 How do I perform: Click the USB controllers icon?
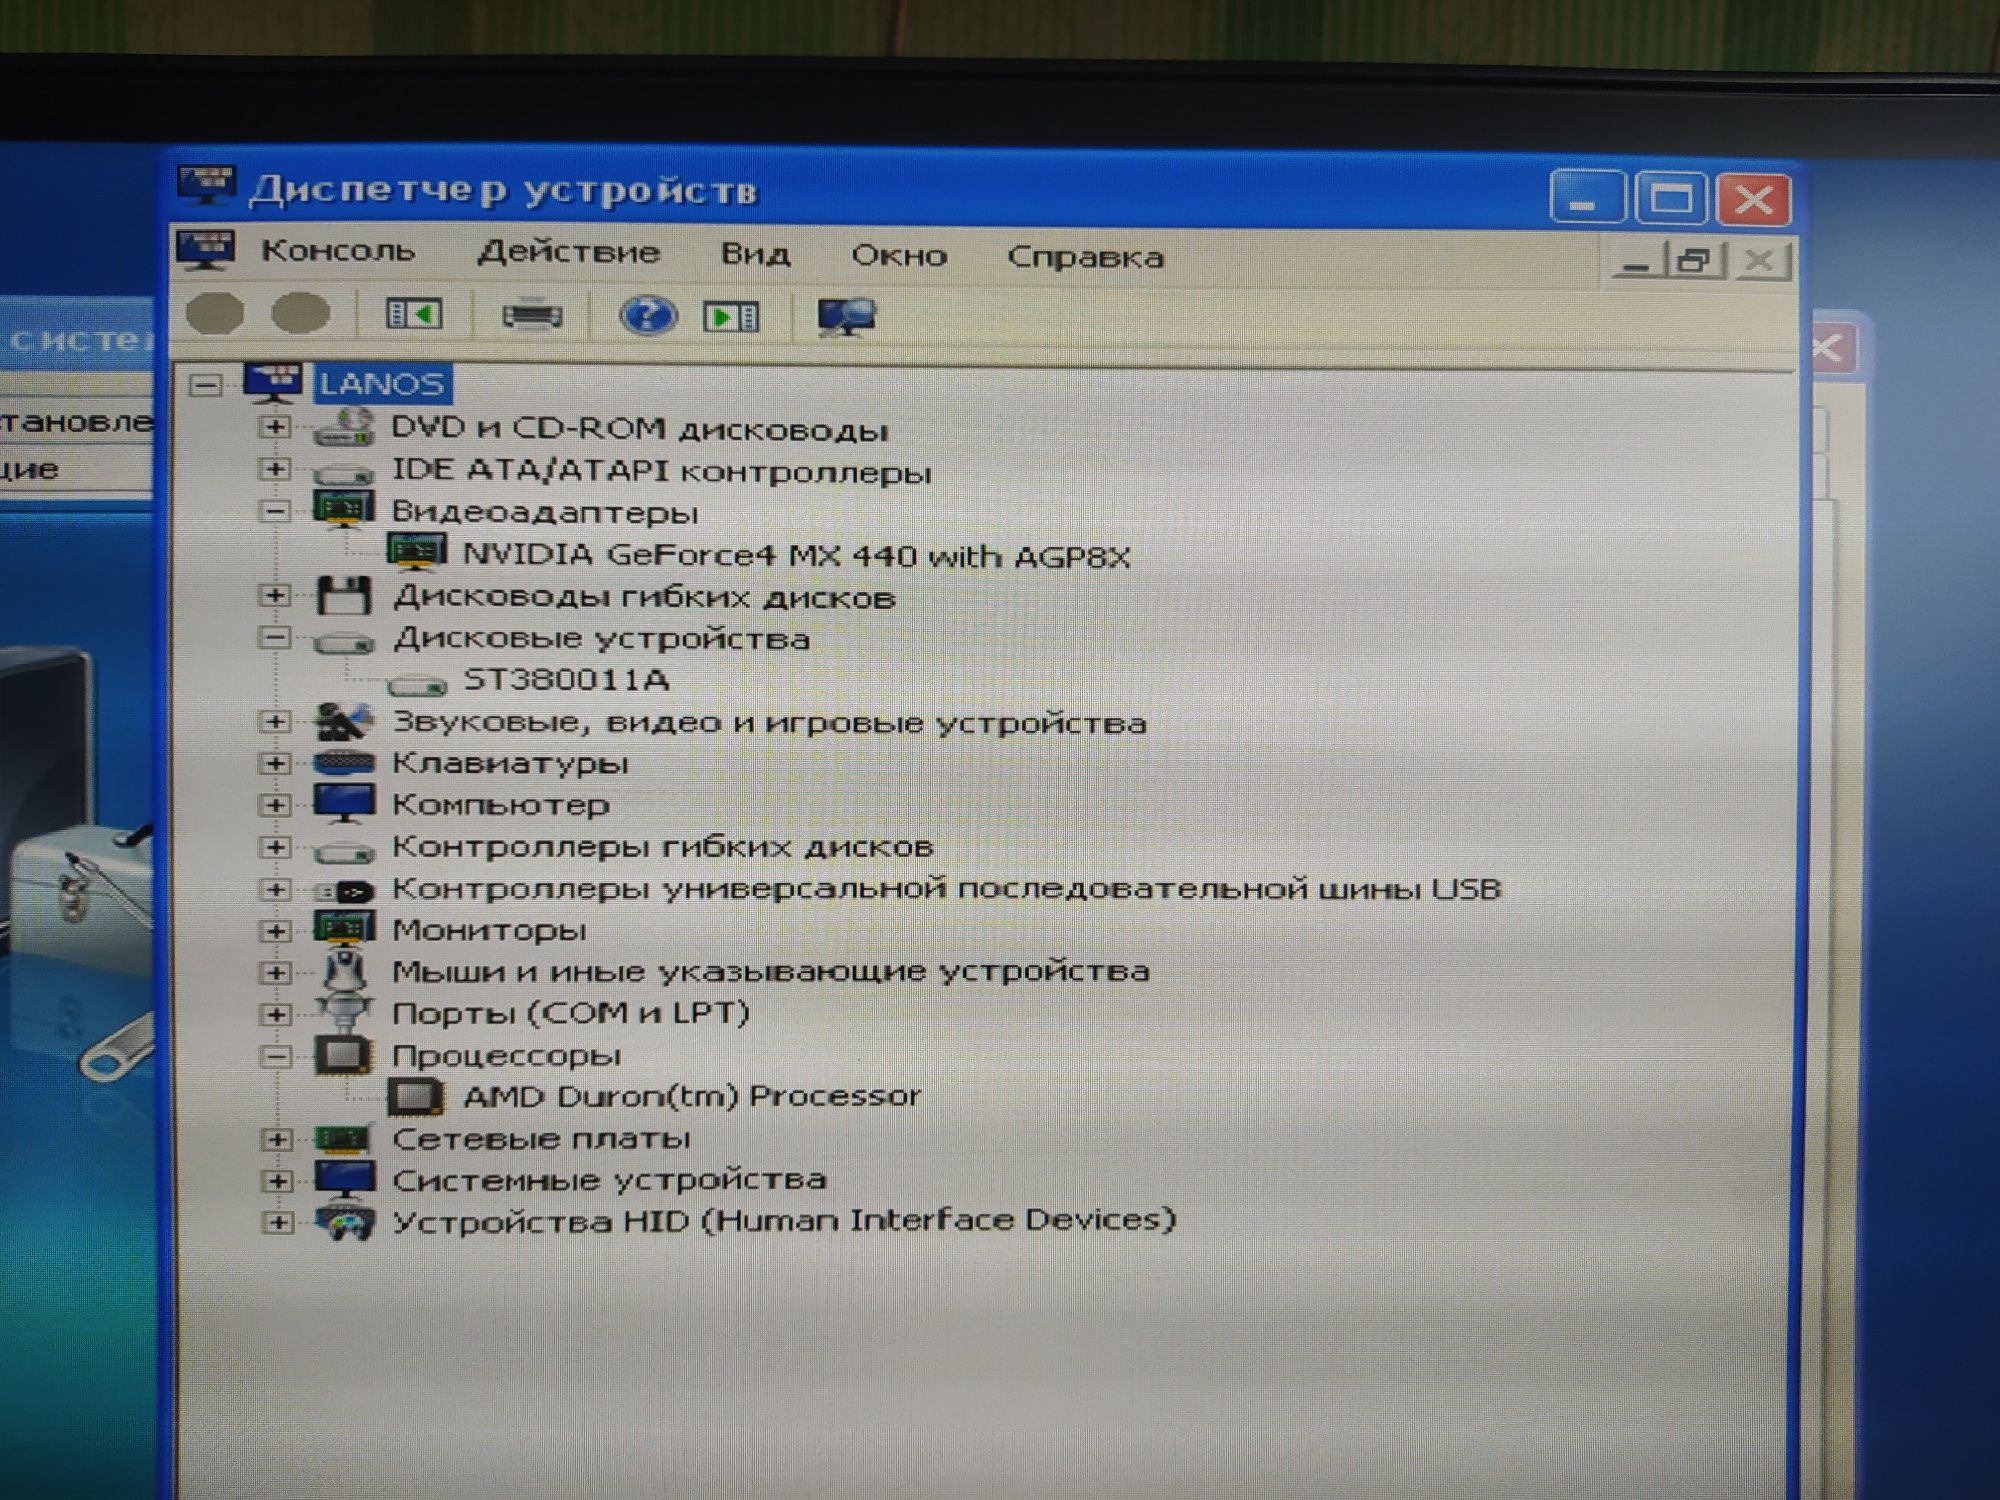344,890
